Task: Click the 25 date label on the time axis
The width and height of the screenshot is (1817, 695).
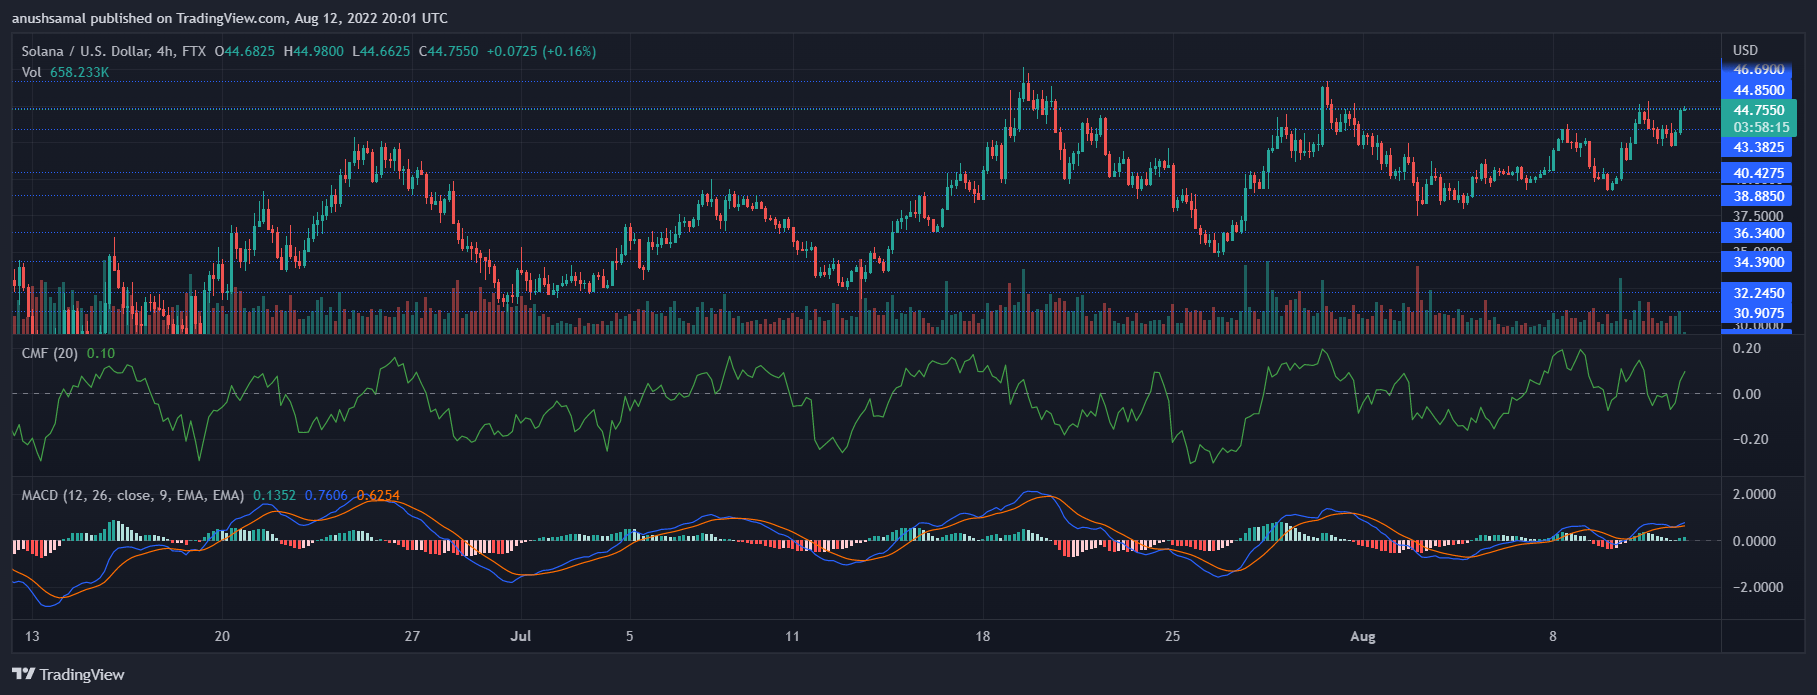Action: pyautogui.click(x=1173, y=636)
